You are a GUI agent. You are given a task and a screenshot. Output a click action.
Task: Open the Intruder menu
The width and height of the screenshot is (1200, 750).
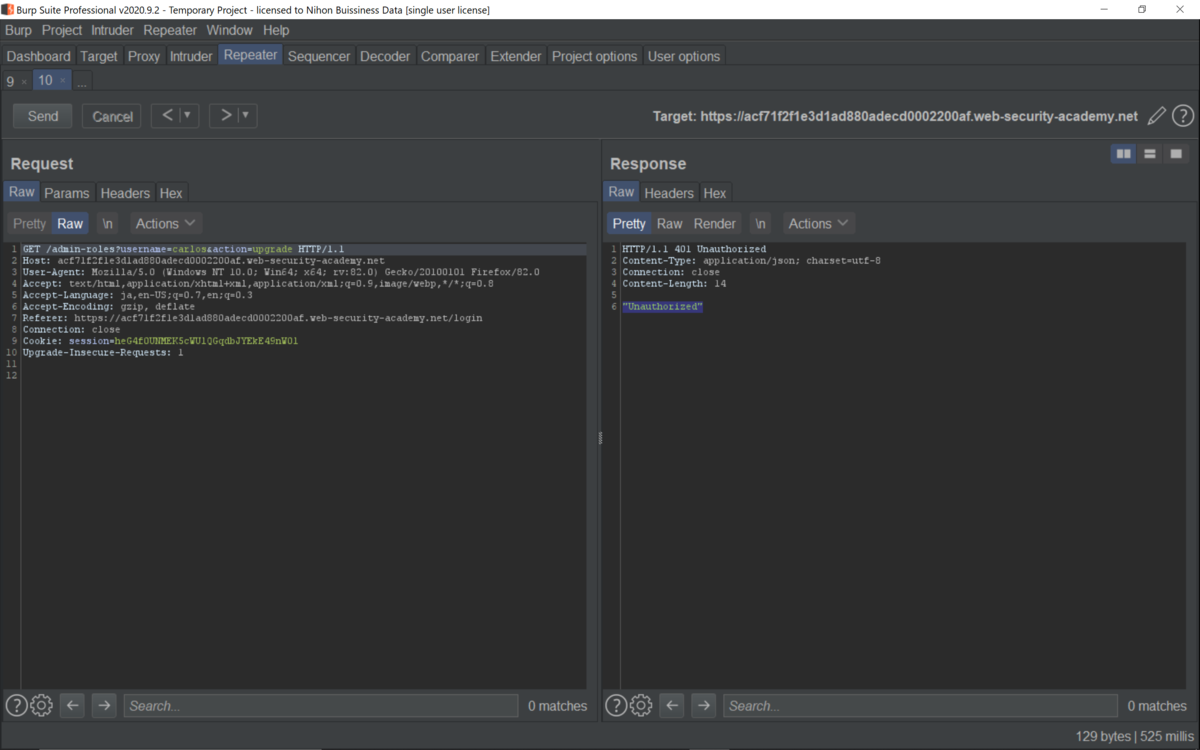[112, 30]
